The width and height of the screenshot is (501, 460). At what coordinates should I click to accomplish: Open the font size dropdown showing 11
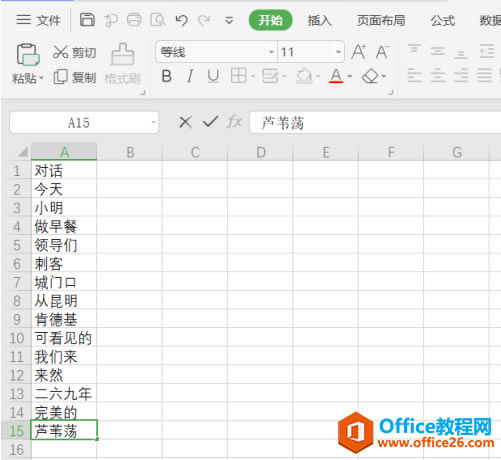338,52
